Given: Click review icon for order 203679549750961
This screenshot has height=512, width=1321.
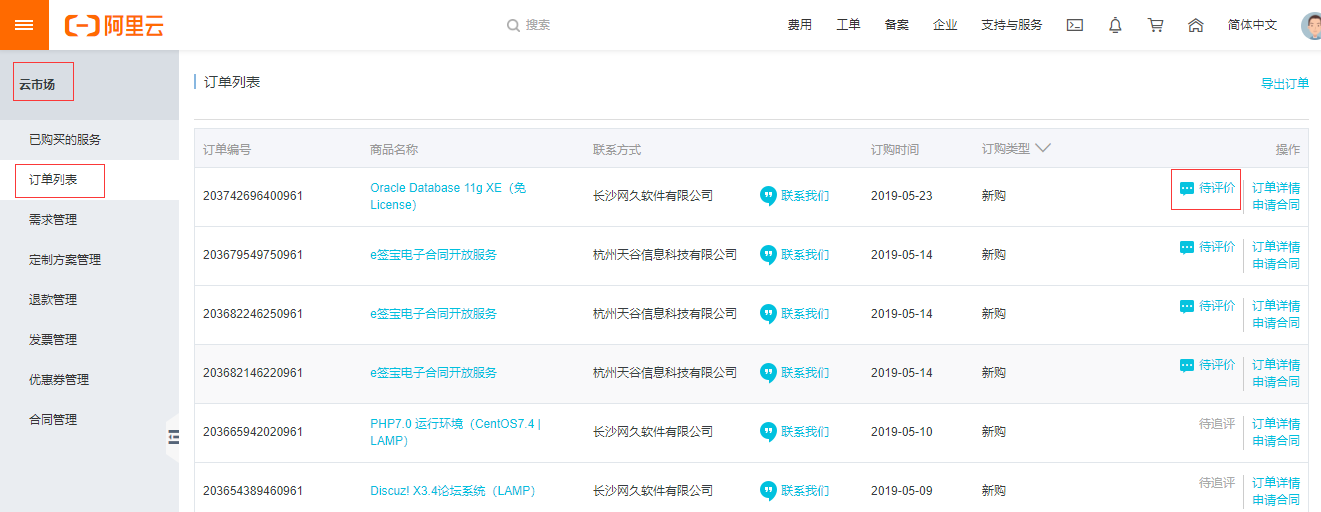Looking at the screenshot, I should pyautogui.click(x=1187, y=247).
